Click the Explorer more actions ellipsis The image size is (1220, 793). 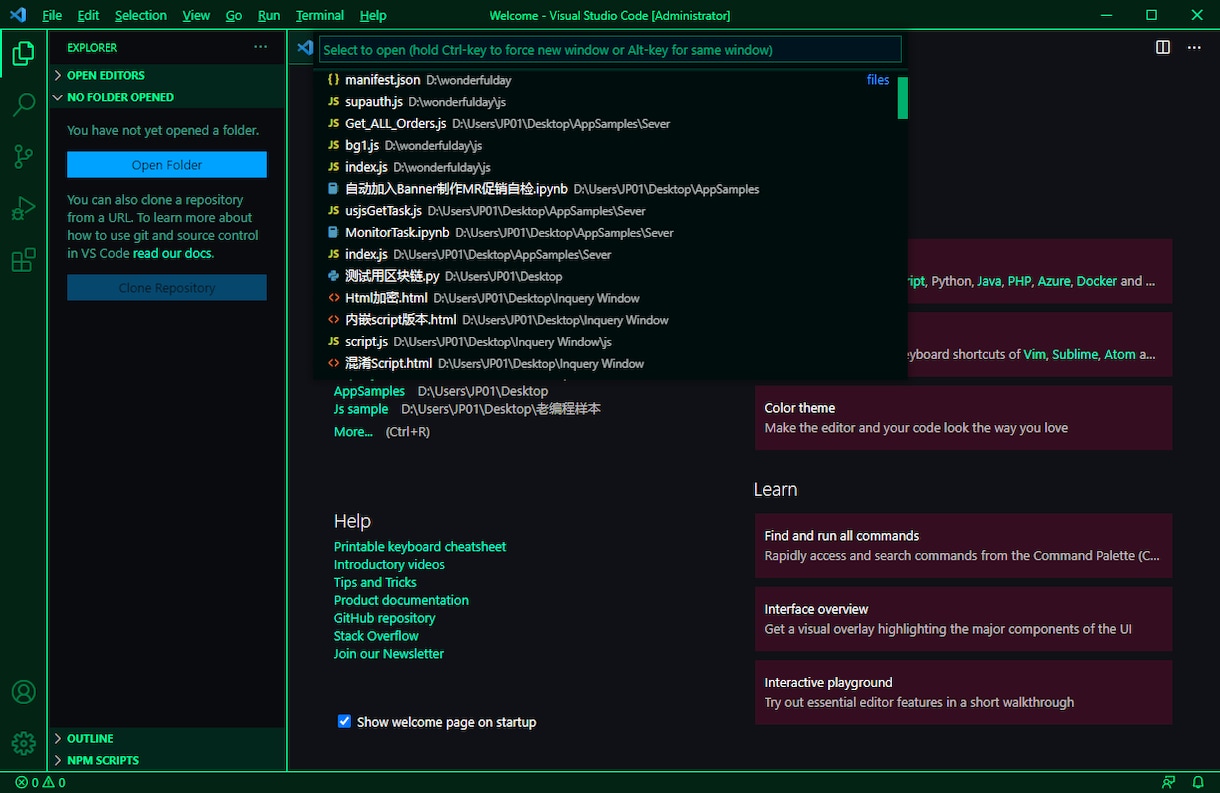click(261, 47)
